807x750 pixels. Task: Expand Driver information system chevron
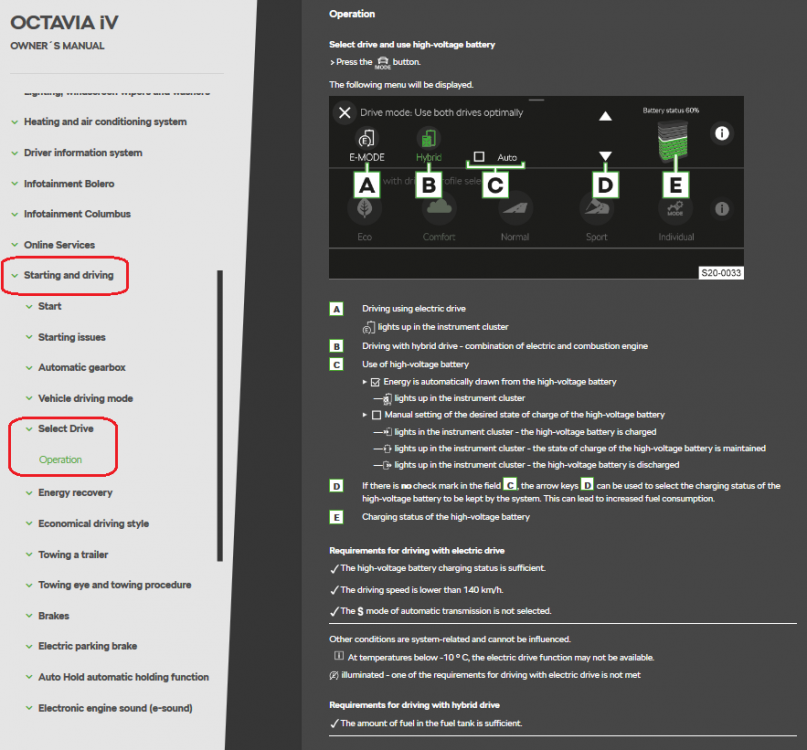(15, 153)
